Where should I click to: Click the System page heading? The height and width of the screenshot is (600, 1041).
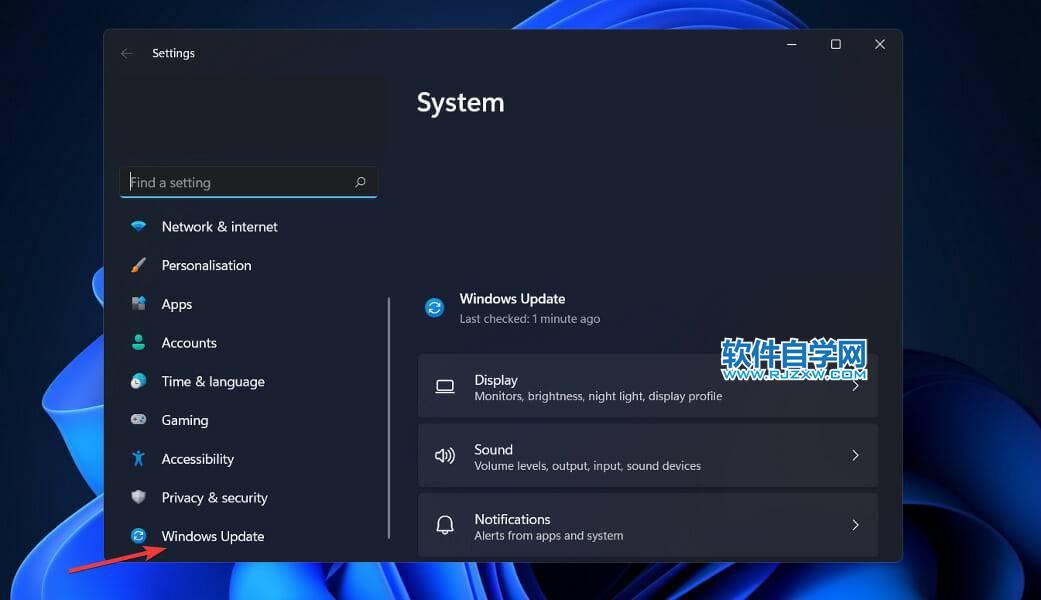(461, 103)
